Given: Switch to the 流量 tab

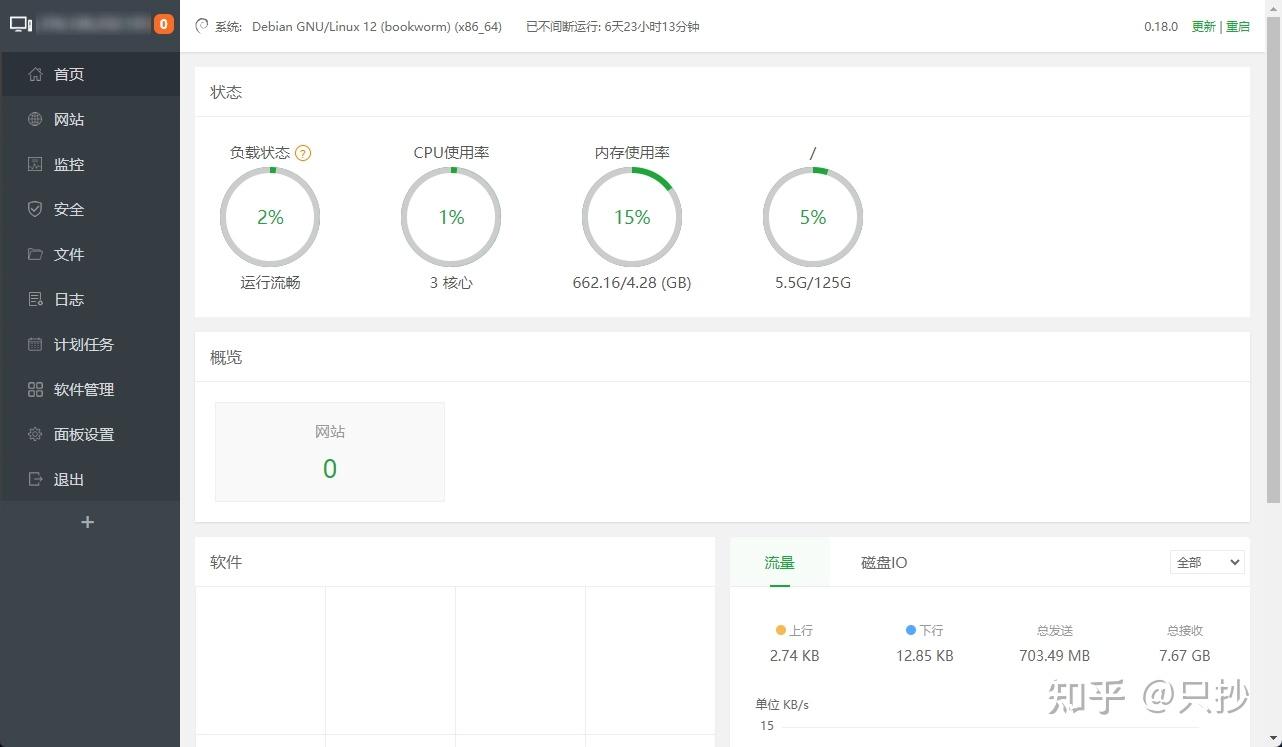Looking at the screenshot, I should (x=780, y=562).
